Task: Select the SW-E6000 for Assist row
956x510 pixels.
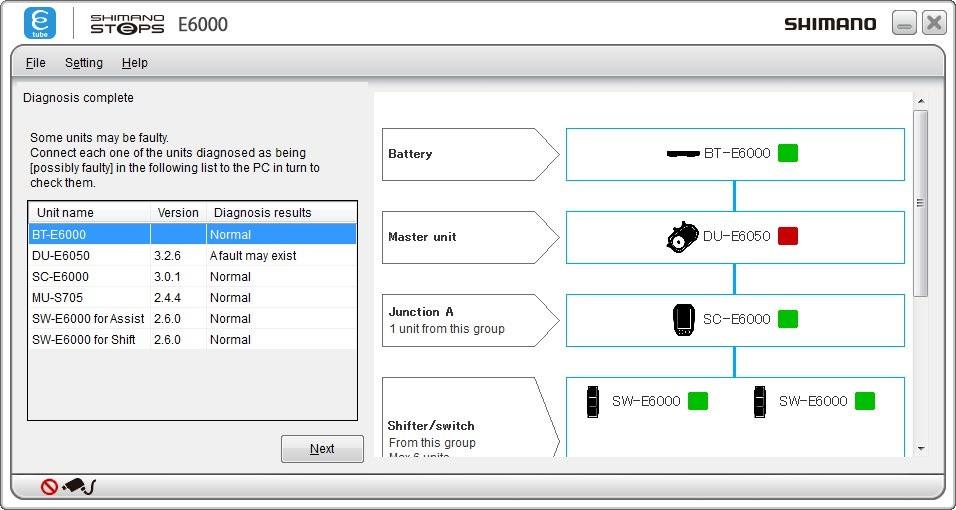Action: [193, 318]
